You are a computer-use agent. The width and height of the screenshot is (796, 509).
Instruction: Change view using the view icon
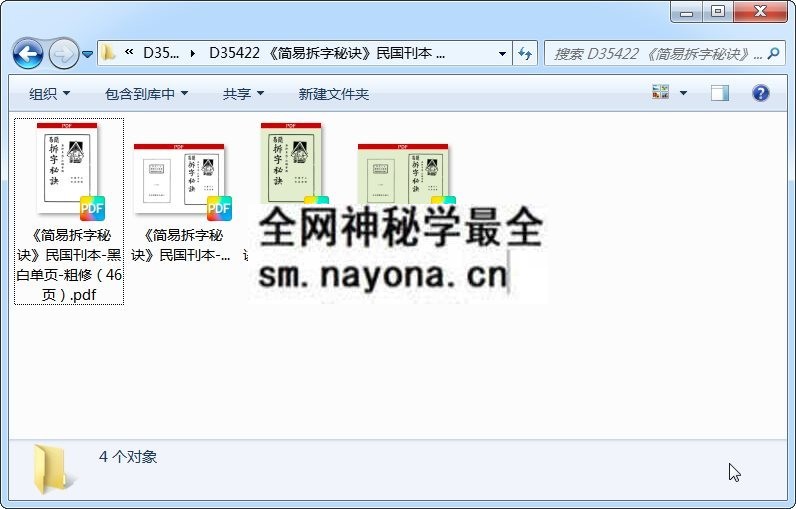click(660, 92)
